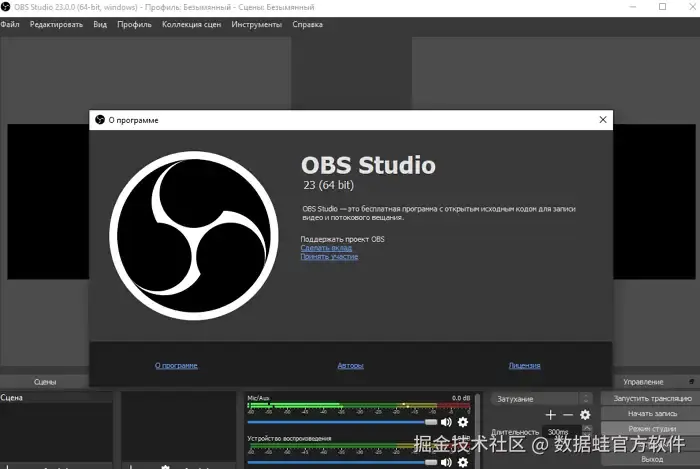
Task: Follow the Принять участие link
Action: 329,257
